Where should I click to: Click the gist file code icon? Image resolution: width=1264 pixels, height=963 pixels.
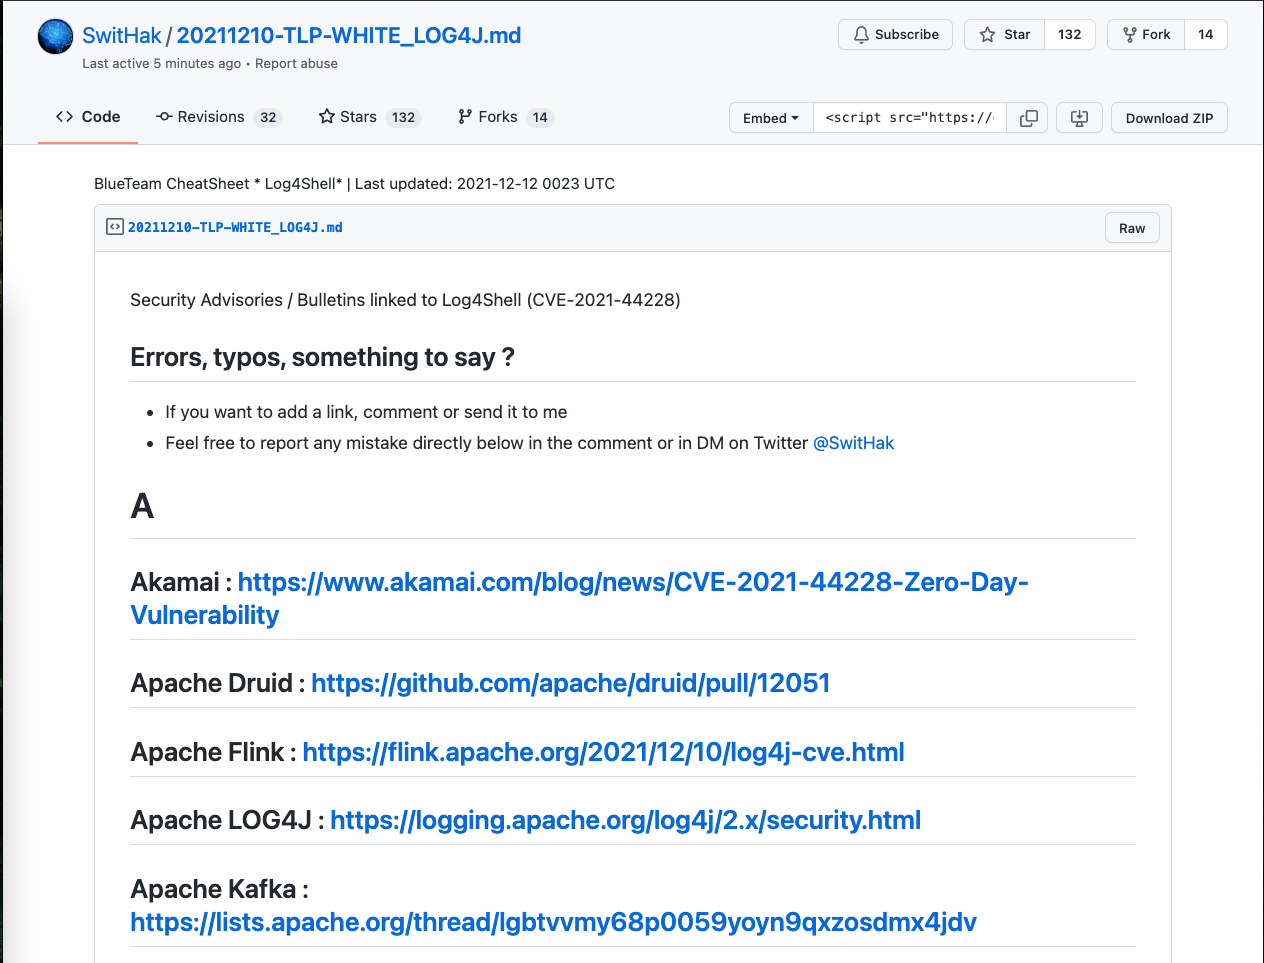(x=114, y=227)
